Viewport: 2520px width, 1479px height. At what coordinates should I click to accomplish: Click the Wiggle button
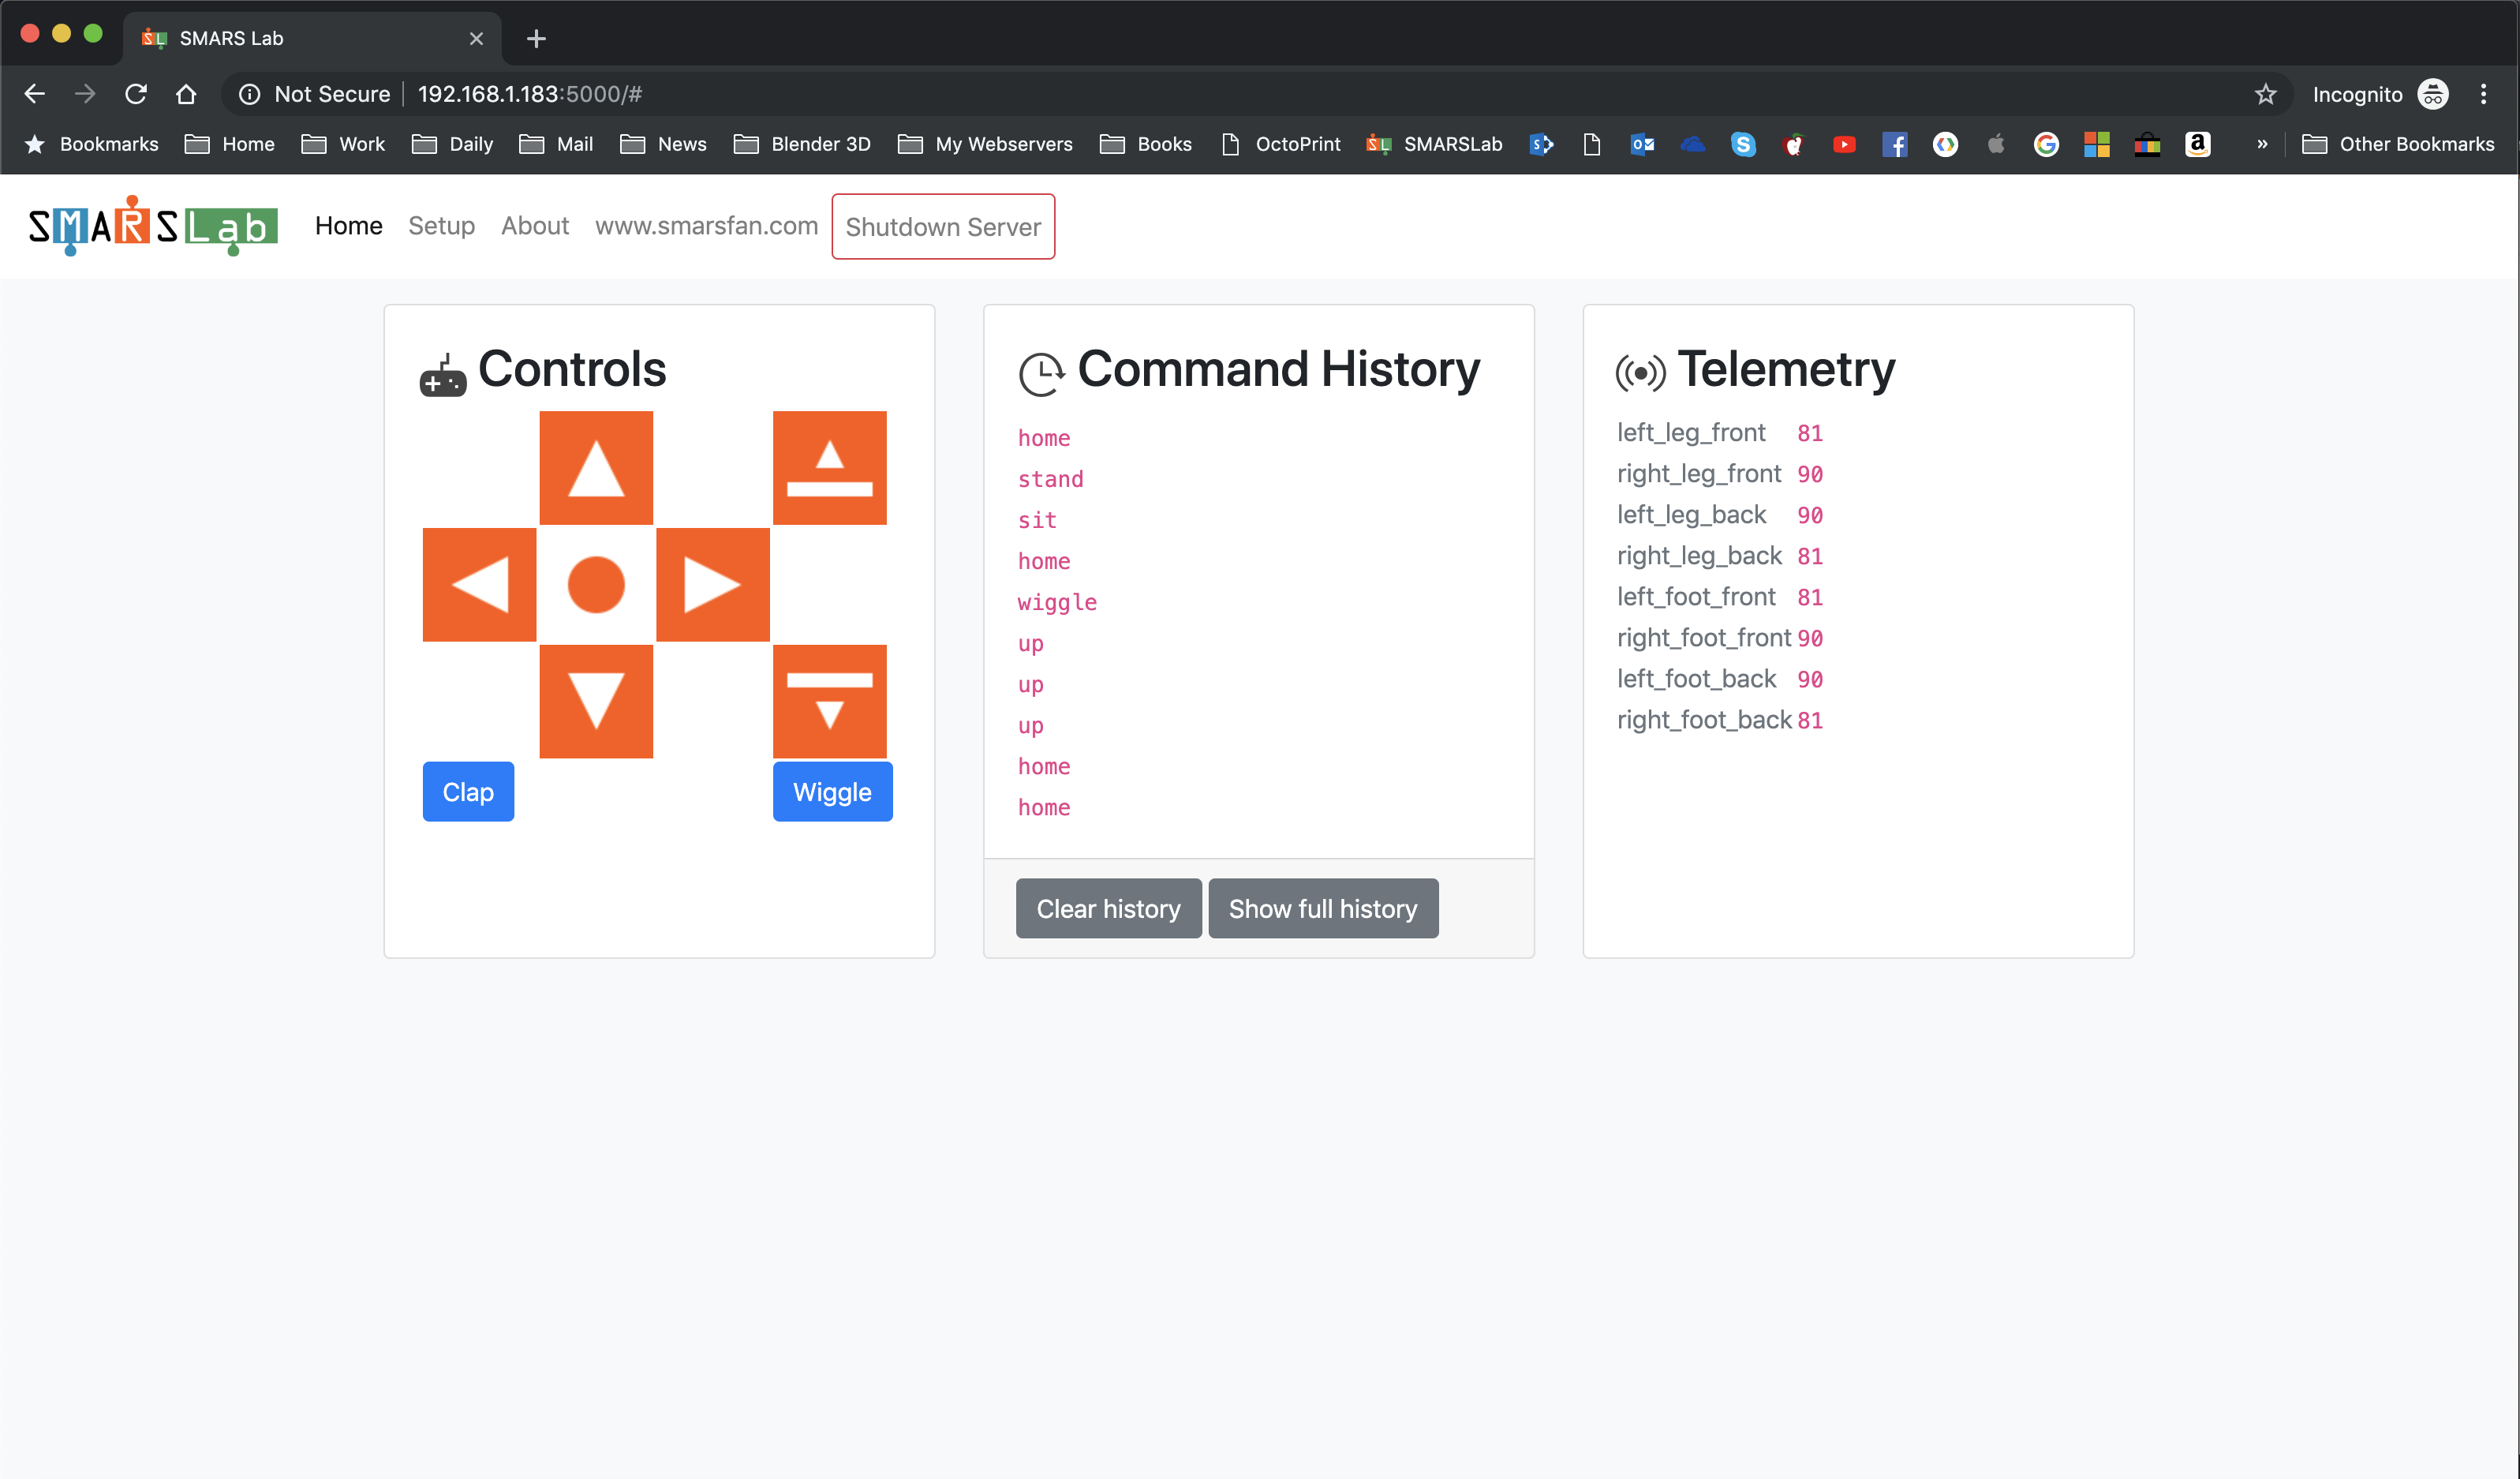(832, 791)
